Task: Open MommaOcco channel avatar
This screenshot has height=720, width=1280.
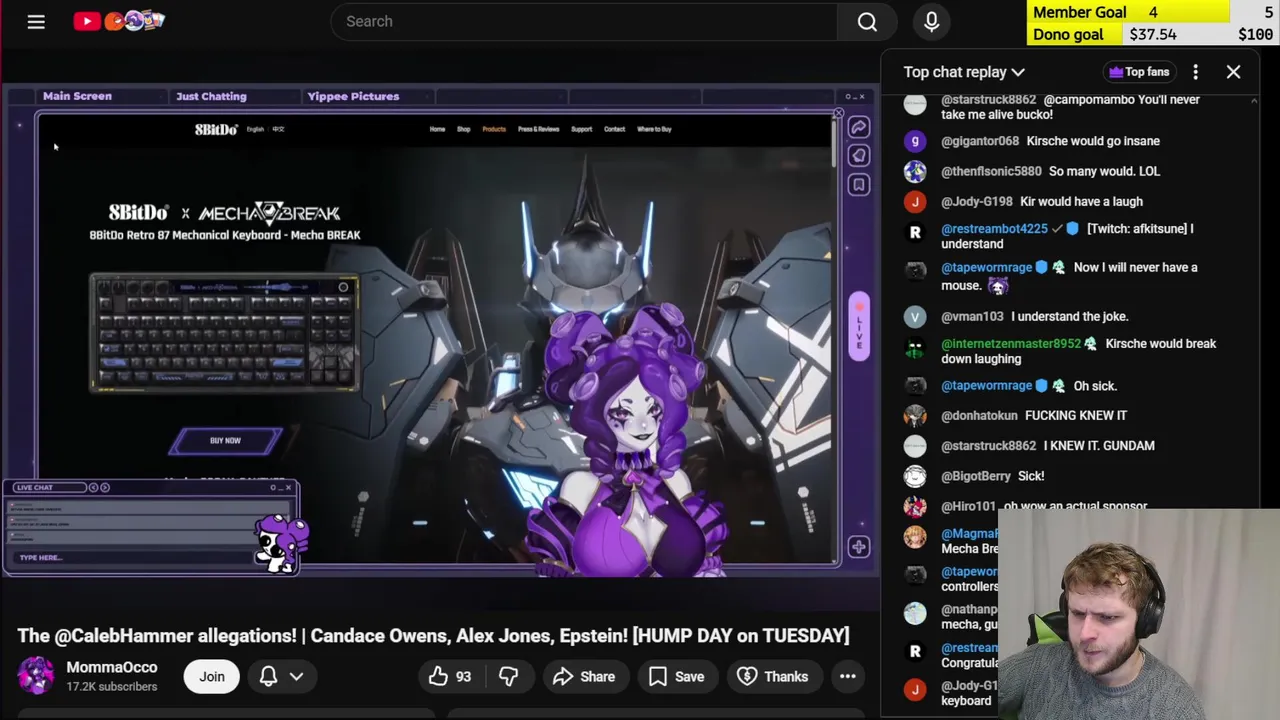Action: 36,676
